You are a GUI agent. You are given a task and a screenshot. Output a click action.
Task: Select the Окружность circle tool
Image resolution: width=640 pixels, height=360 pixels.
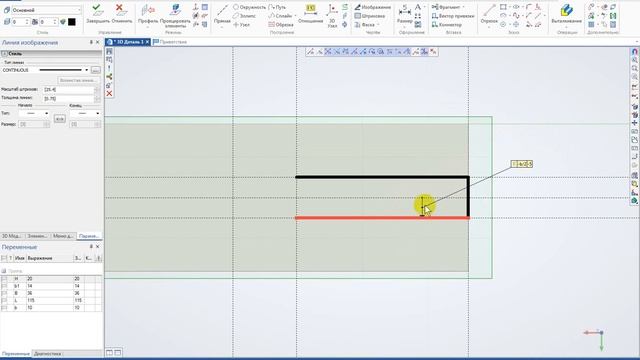[x=249, y=7]
